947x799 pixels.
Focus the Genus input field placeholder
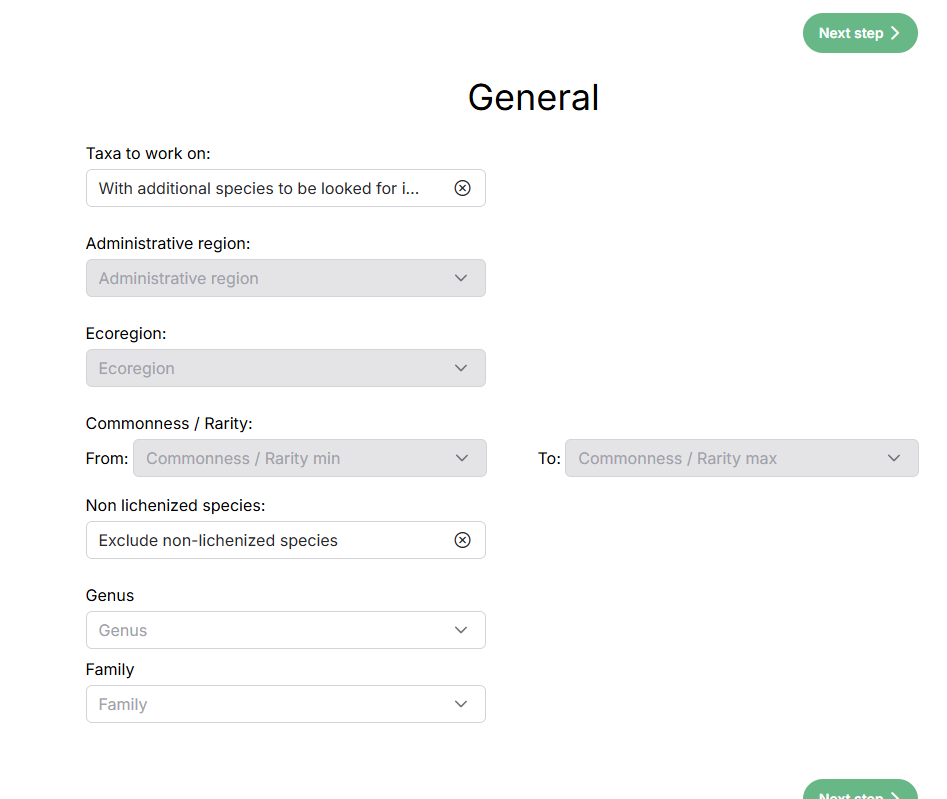click(x=123, y=631)
